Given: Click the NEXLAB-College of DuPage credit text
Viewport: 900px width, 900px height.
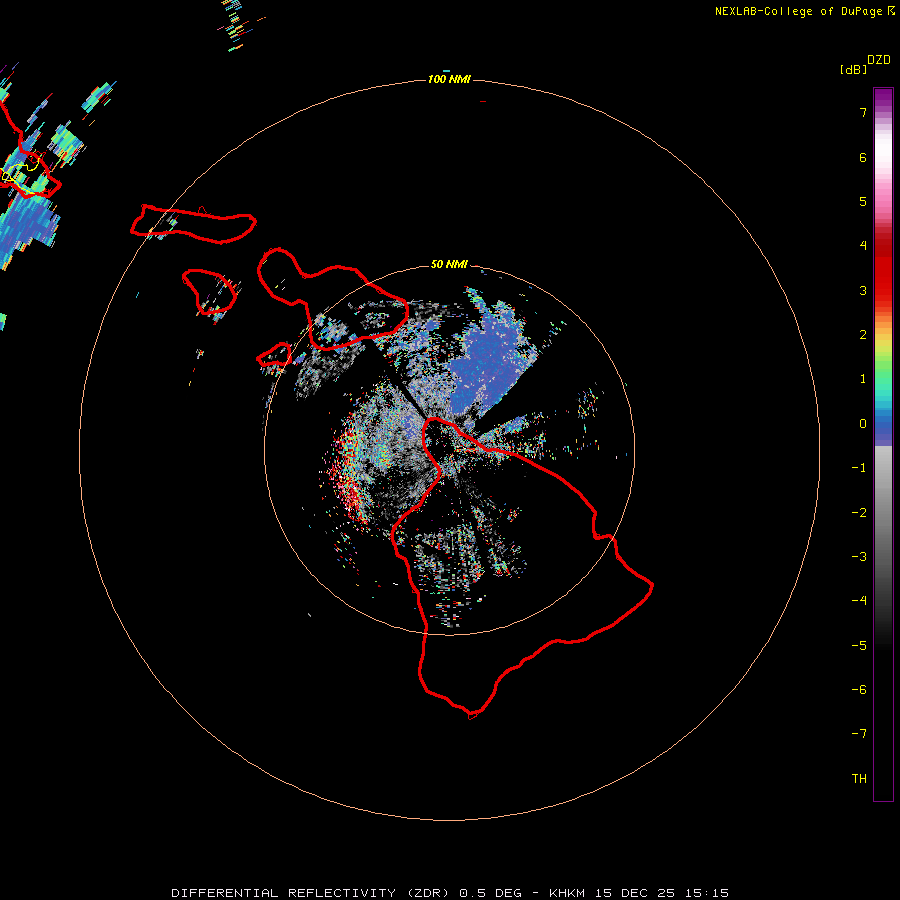Looking at the screenshot, I should pyautogui.click(x=798, y=11).
